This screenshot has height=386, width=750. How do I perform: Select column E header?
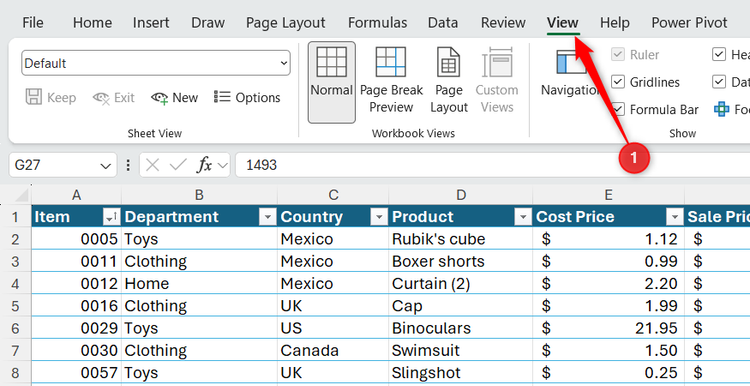click(x=608, y=195)
